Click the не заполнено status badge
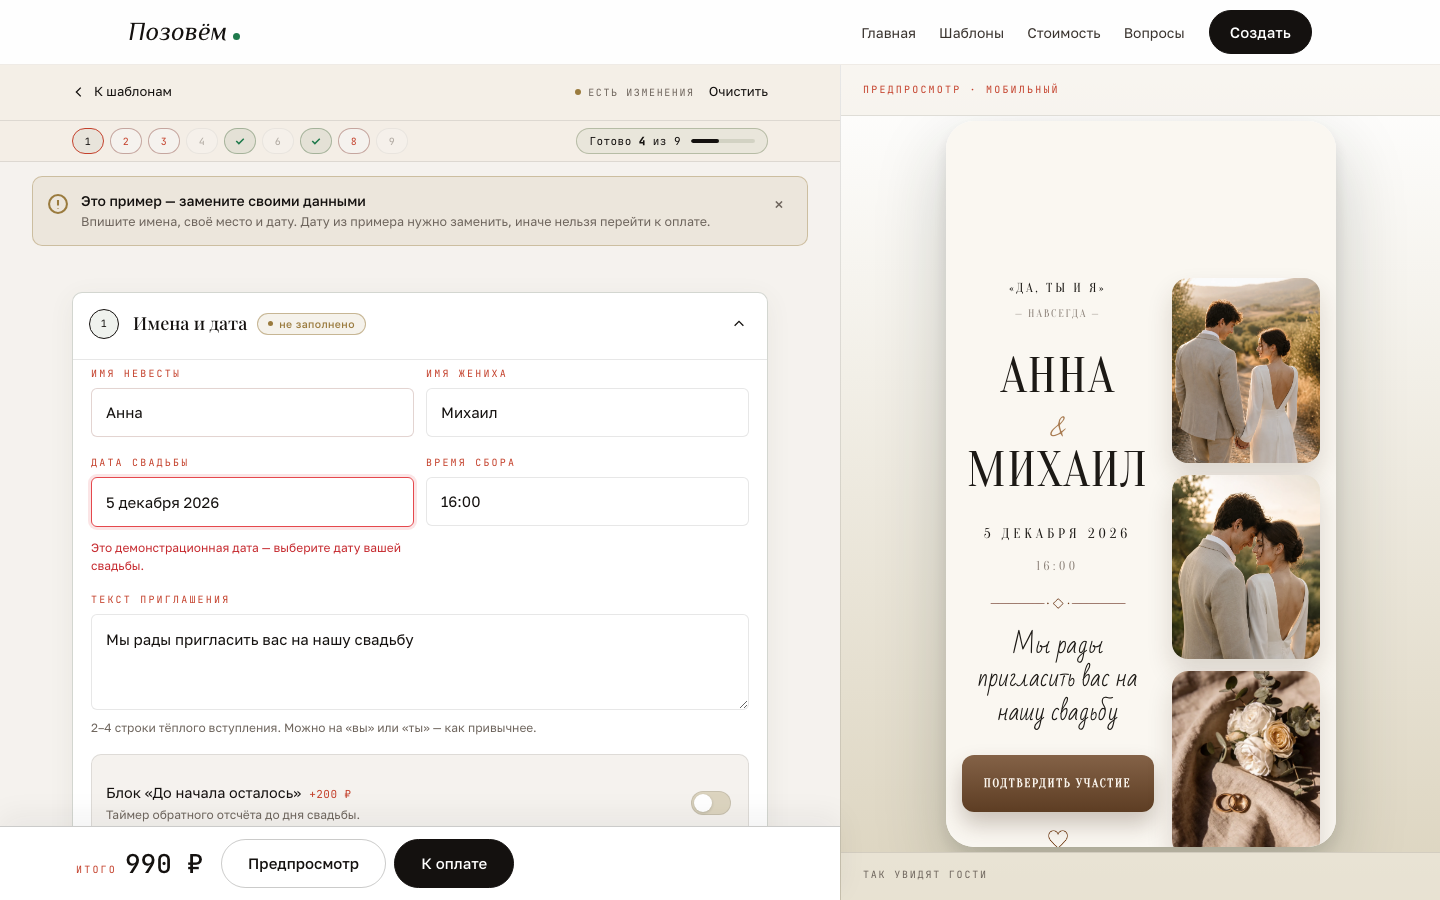 tap(311, 324)
